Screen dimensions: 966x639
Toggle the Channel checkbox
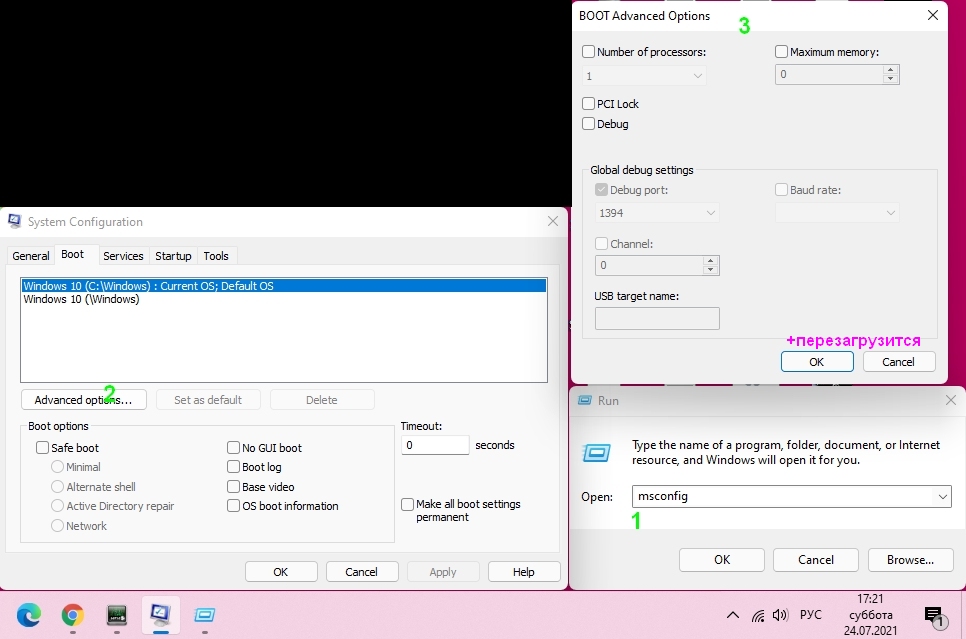(601, 244)
